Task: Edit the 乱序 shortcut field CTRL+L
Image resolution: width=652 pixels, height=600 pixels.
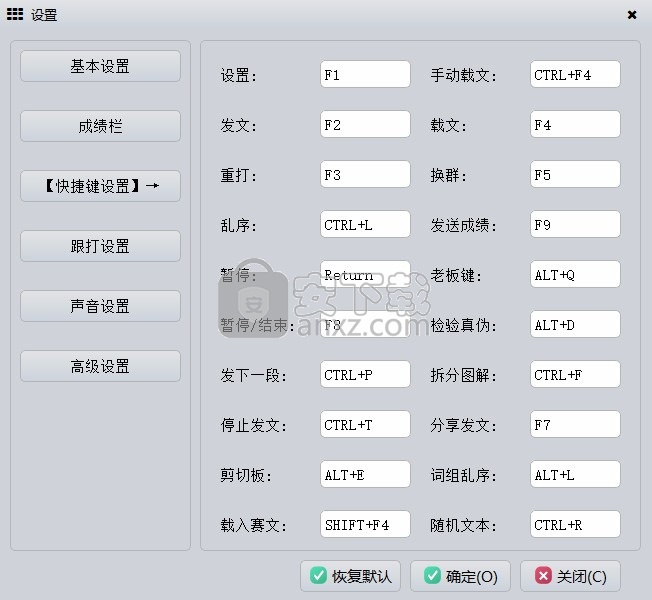Action: [365, 225]
